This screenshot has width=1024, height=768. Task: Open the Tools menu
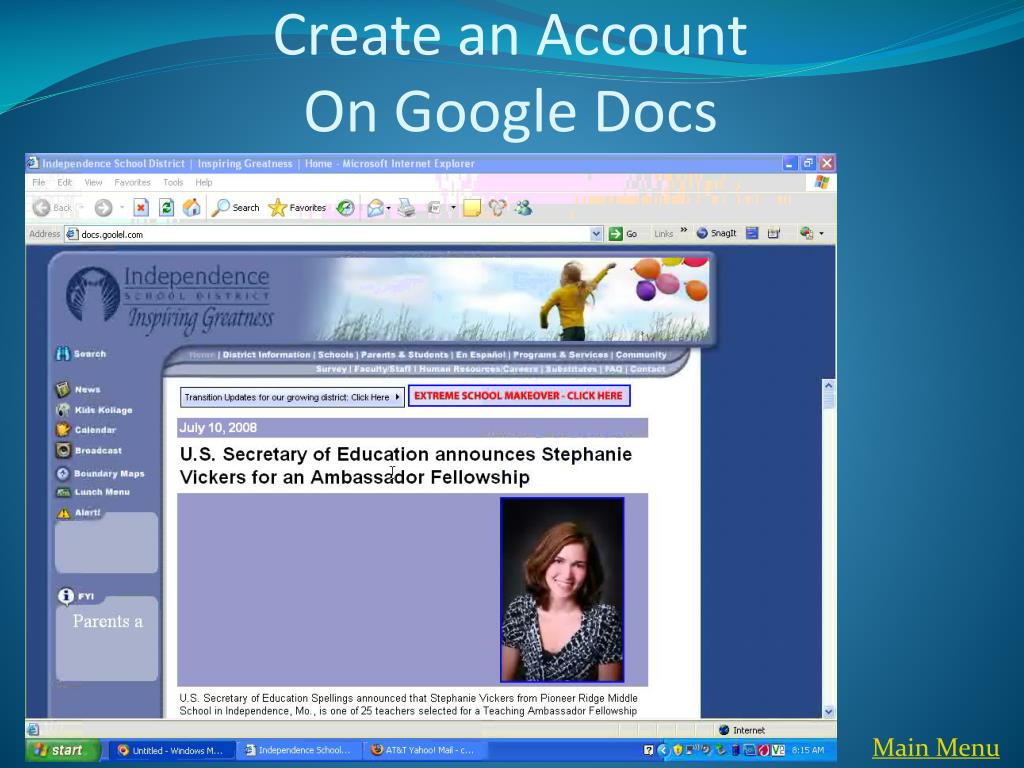(x=173, y=182)
